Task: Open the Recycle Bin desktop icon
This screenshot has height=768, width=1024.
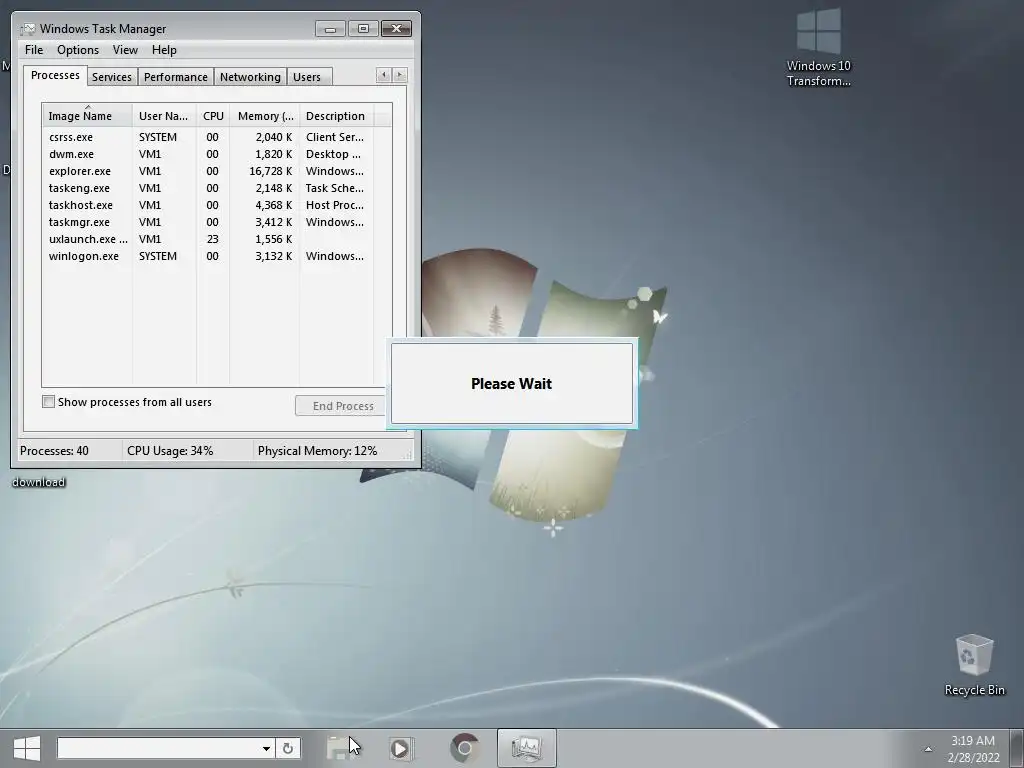Action: click(974, 664)
